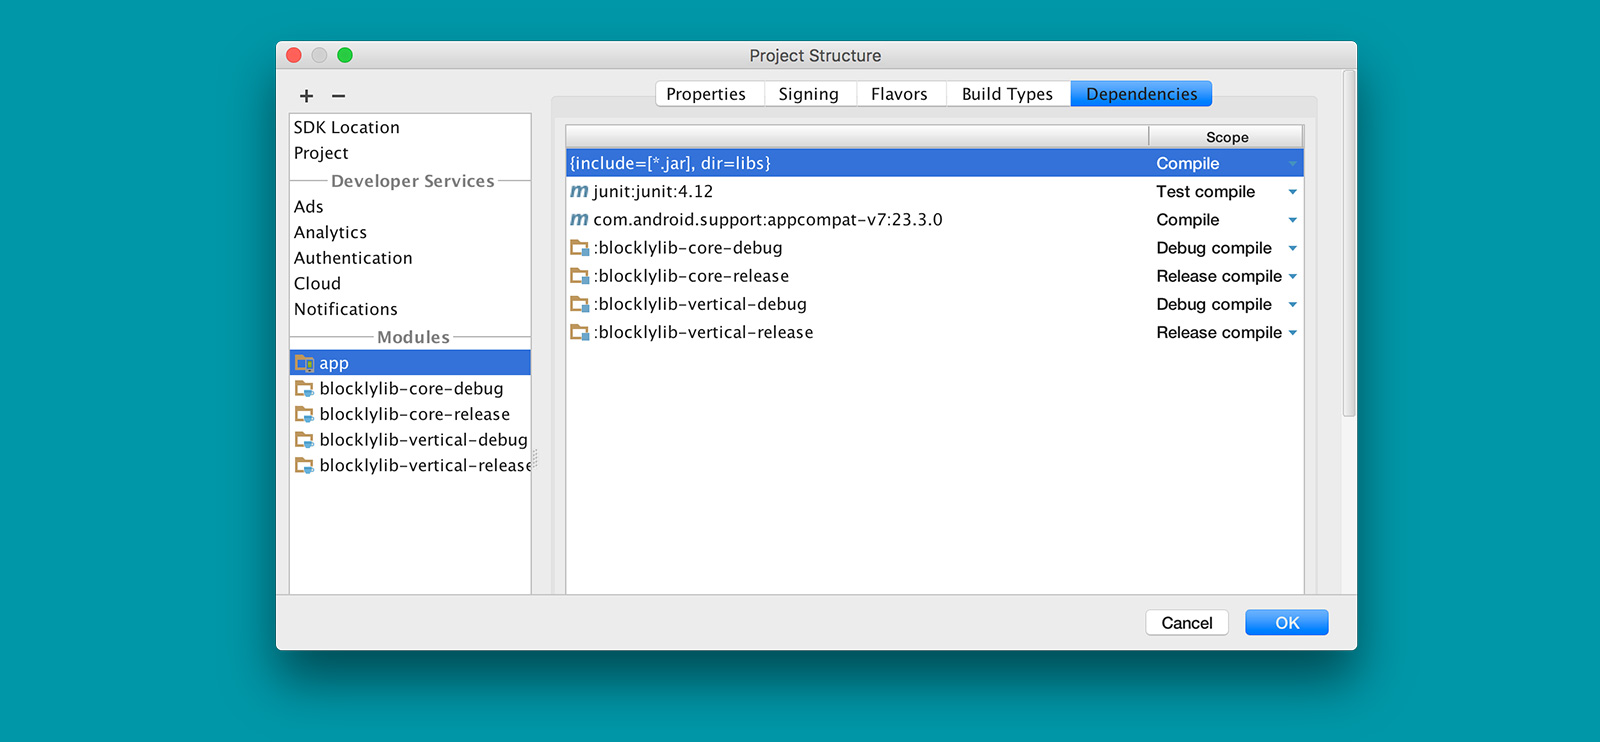Click the Scope column header
The width and height of the screenshot is (1600, 742).
point(1226,137)
